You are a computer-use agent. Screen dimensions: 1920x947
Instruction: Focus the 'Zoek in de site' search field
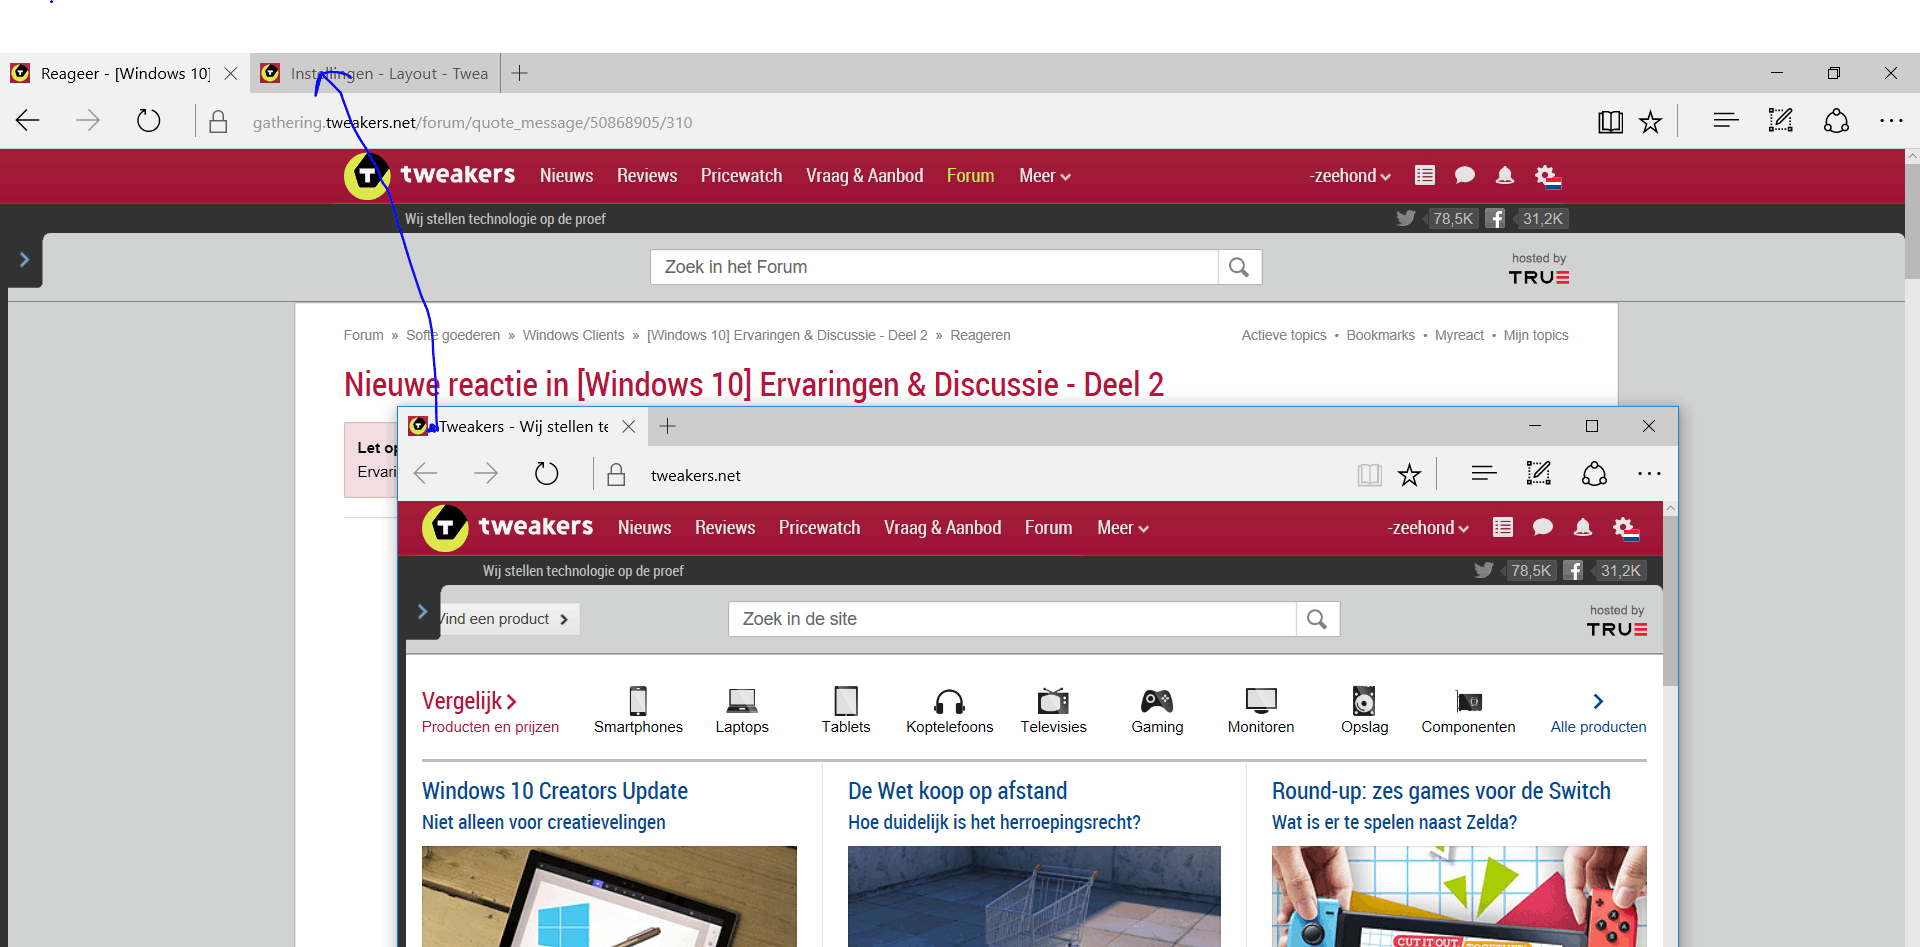[x=1012, y=619]
